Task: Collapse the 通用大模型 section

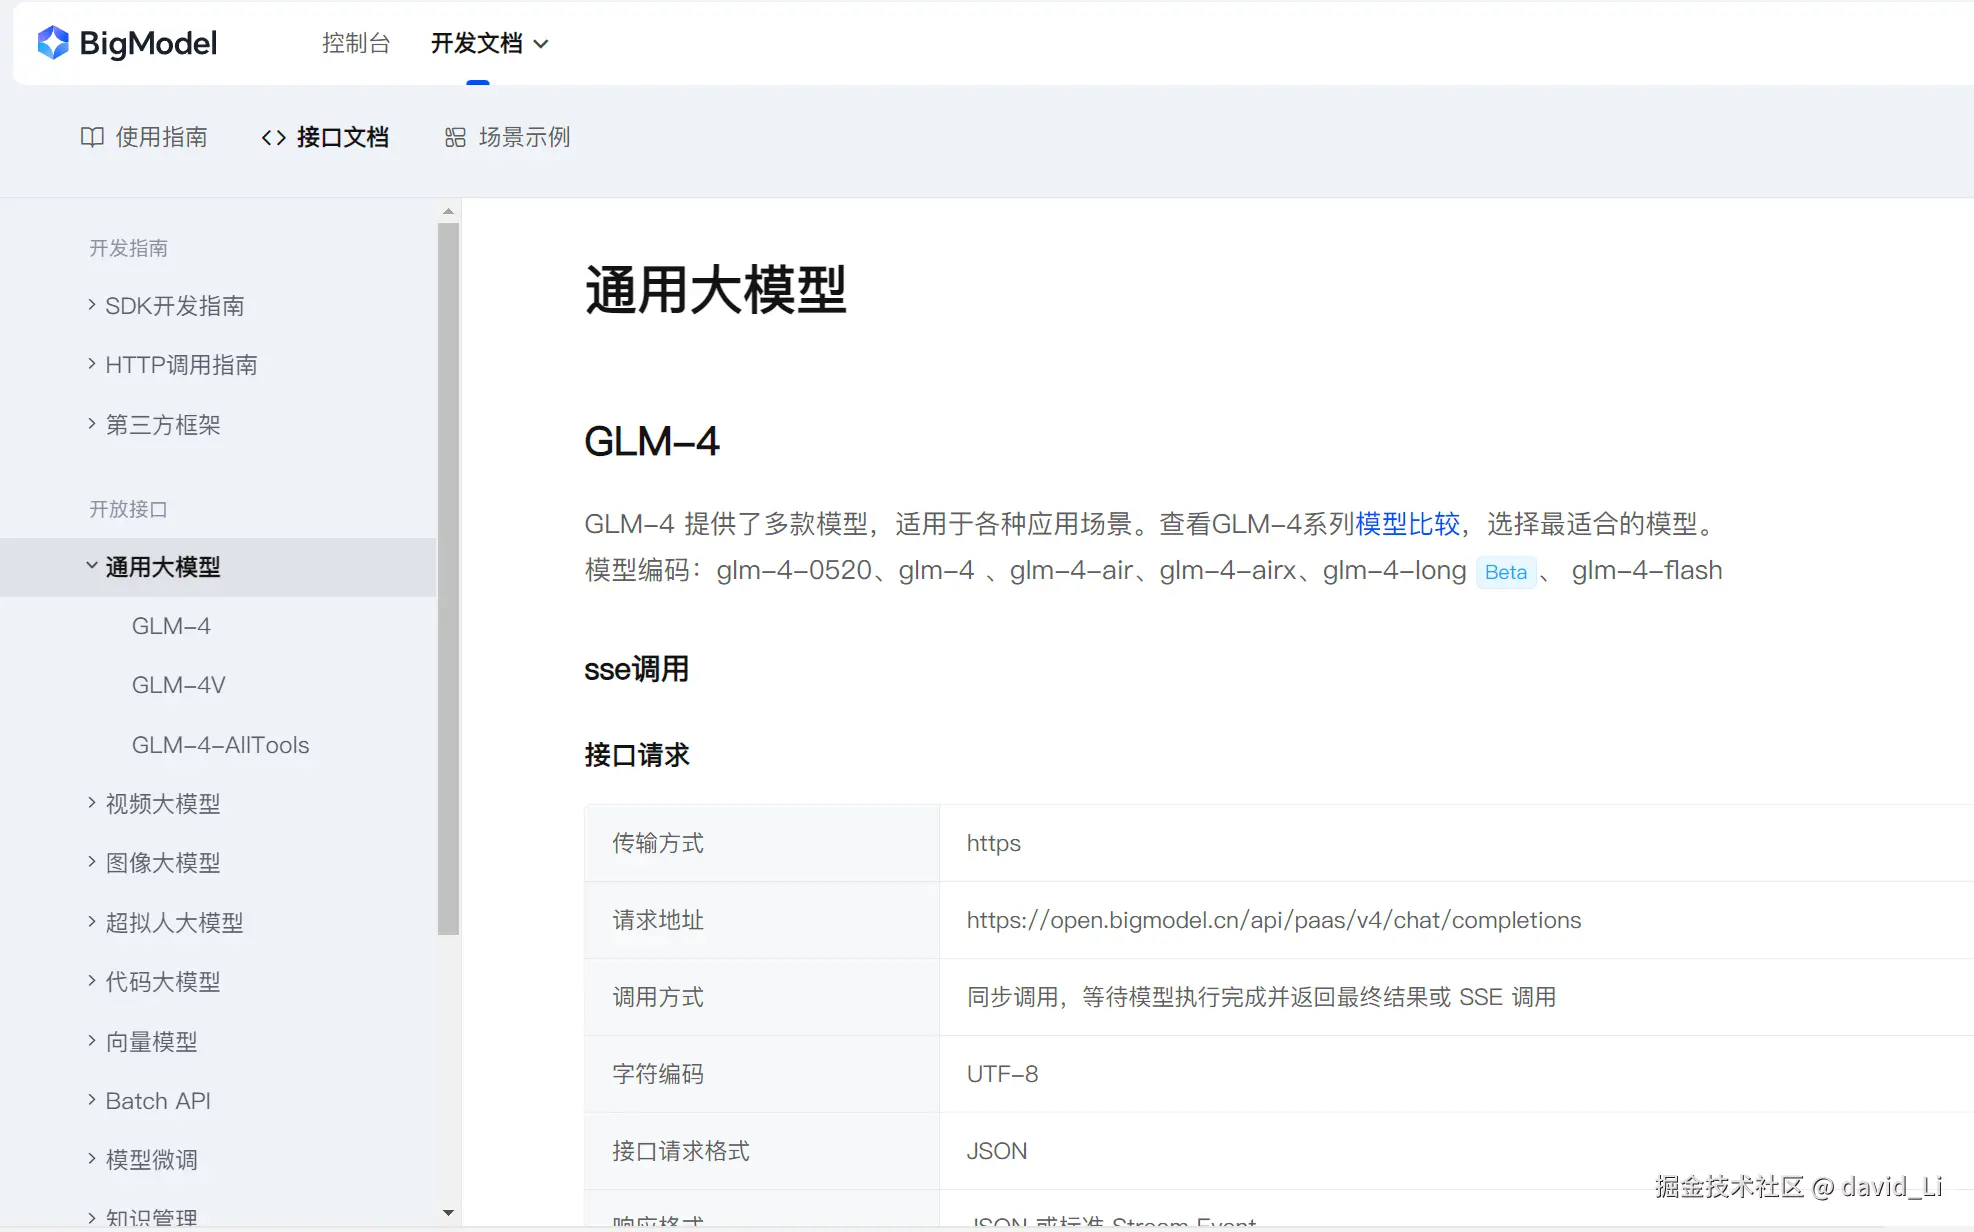Action: (x=92, y=566)
